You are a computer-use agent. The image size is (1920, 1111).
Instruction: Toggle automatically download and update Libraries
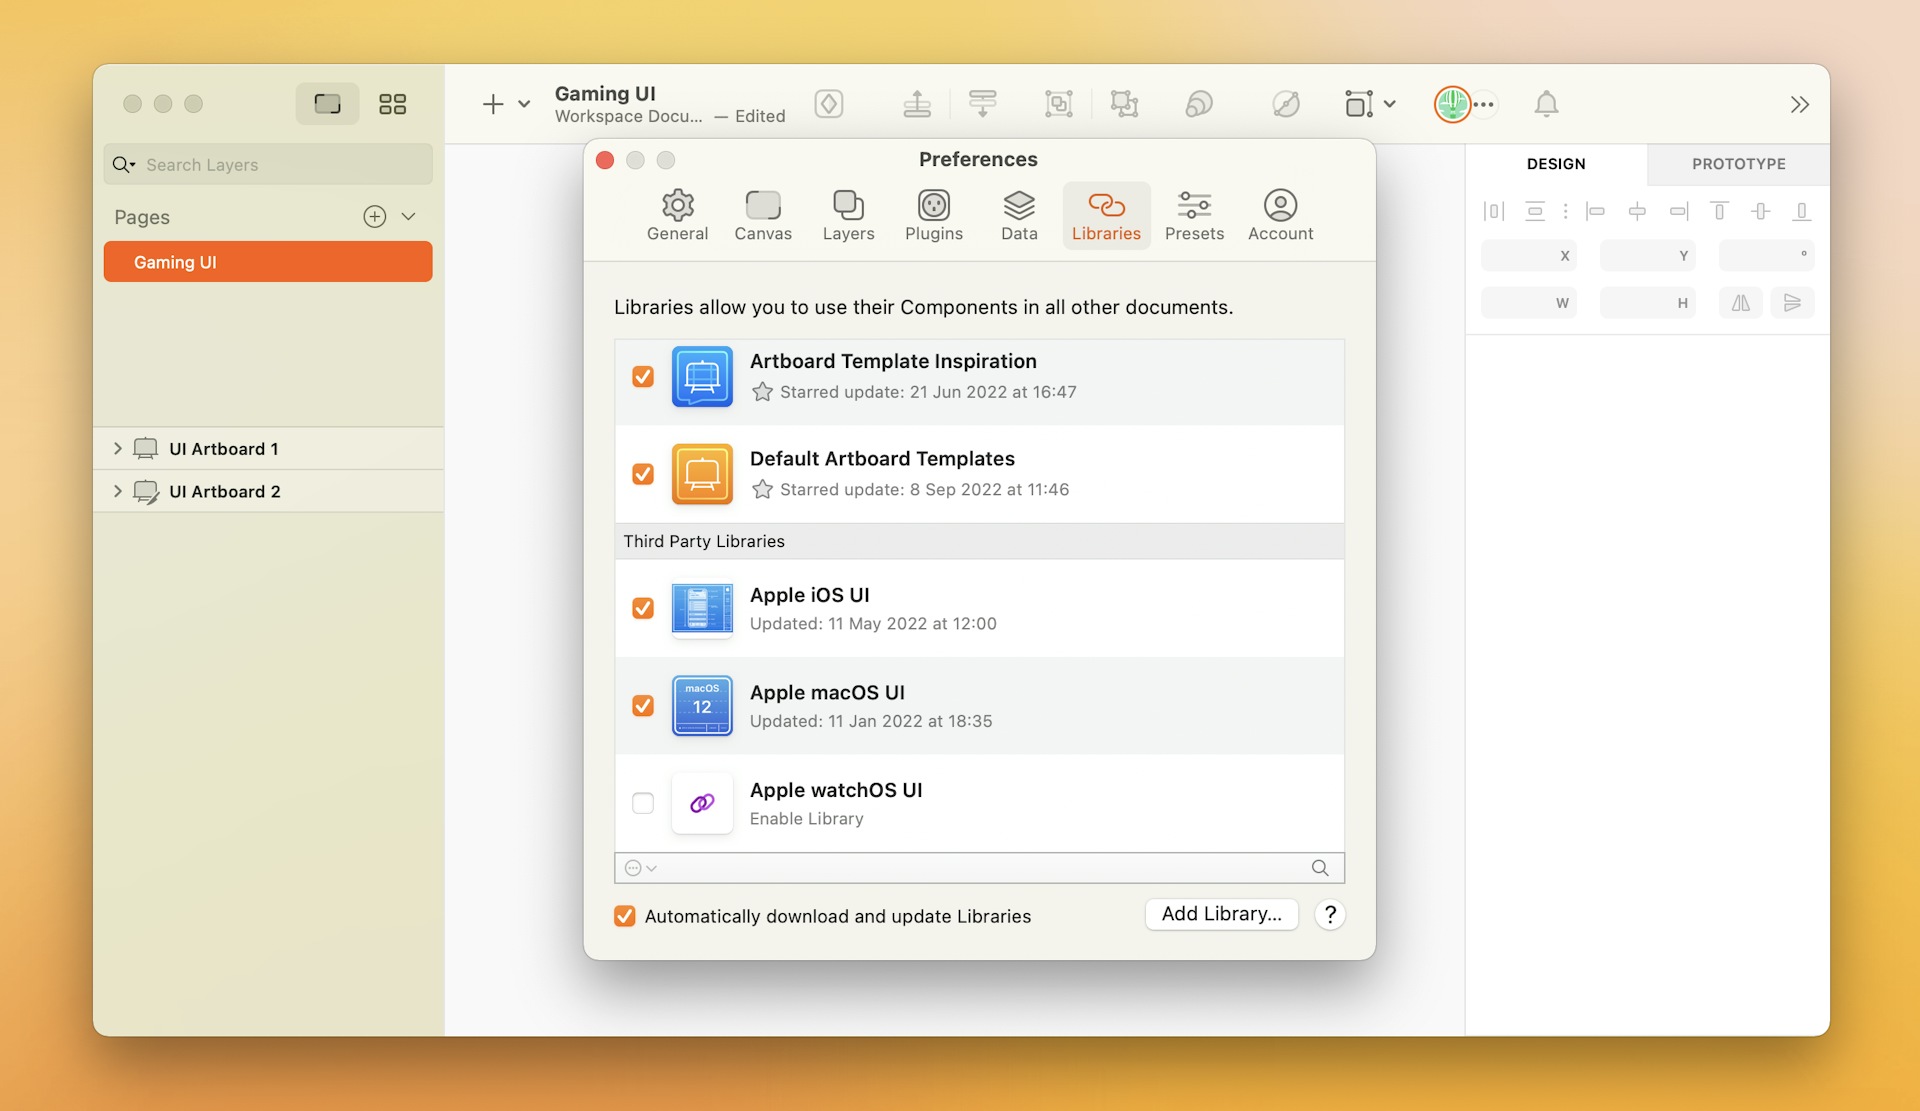coord(625,916)
